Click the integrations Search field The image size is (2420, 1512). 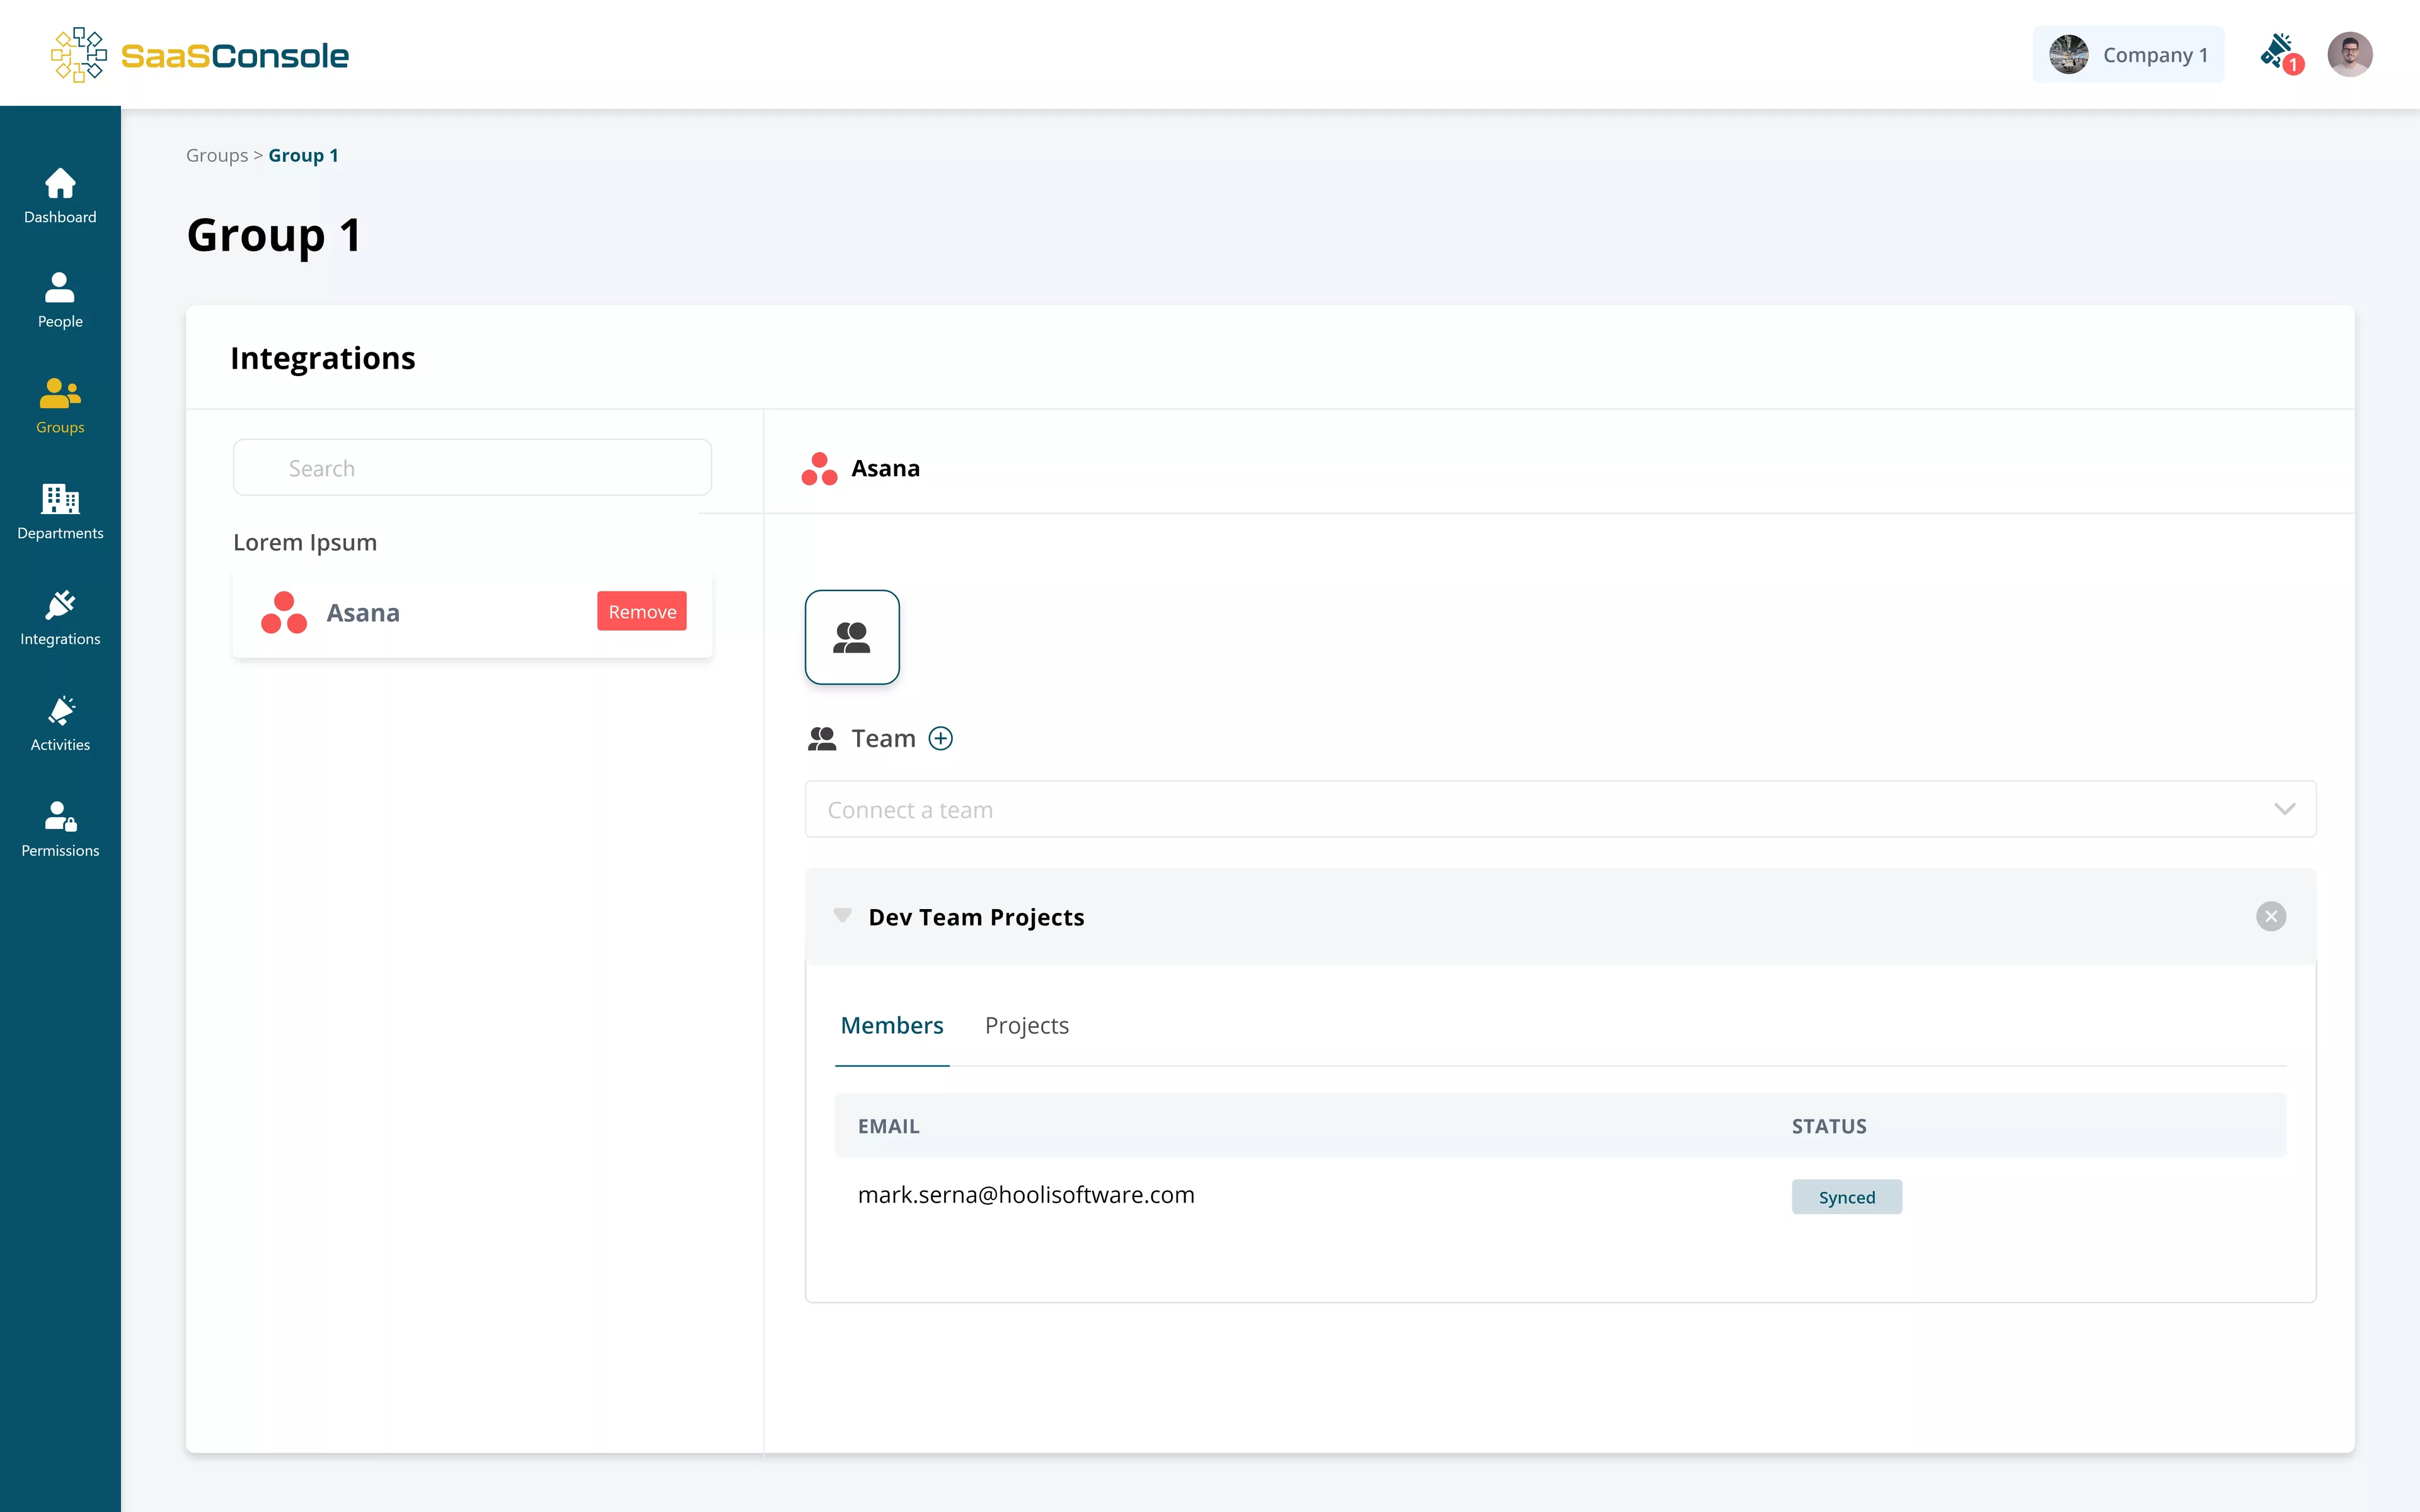click(x=472, y=468)
